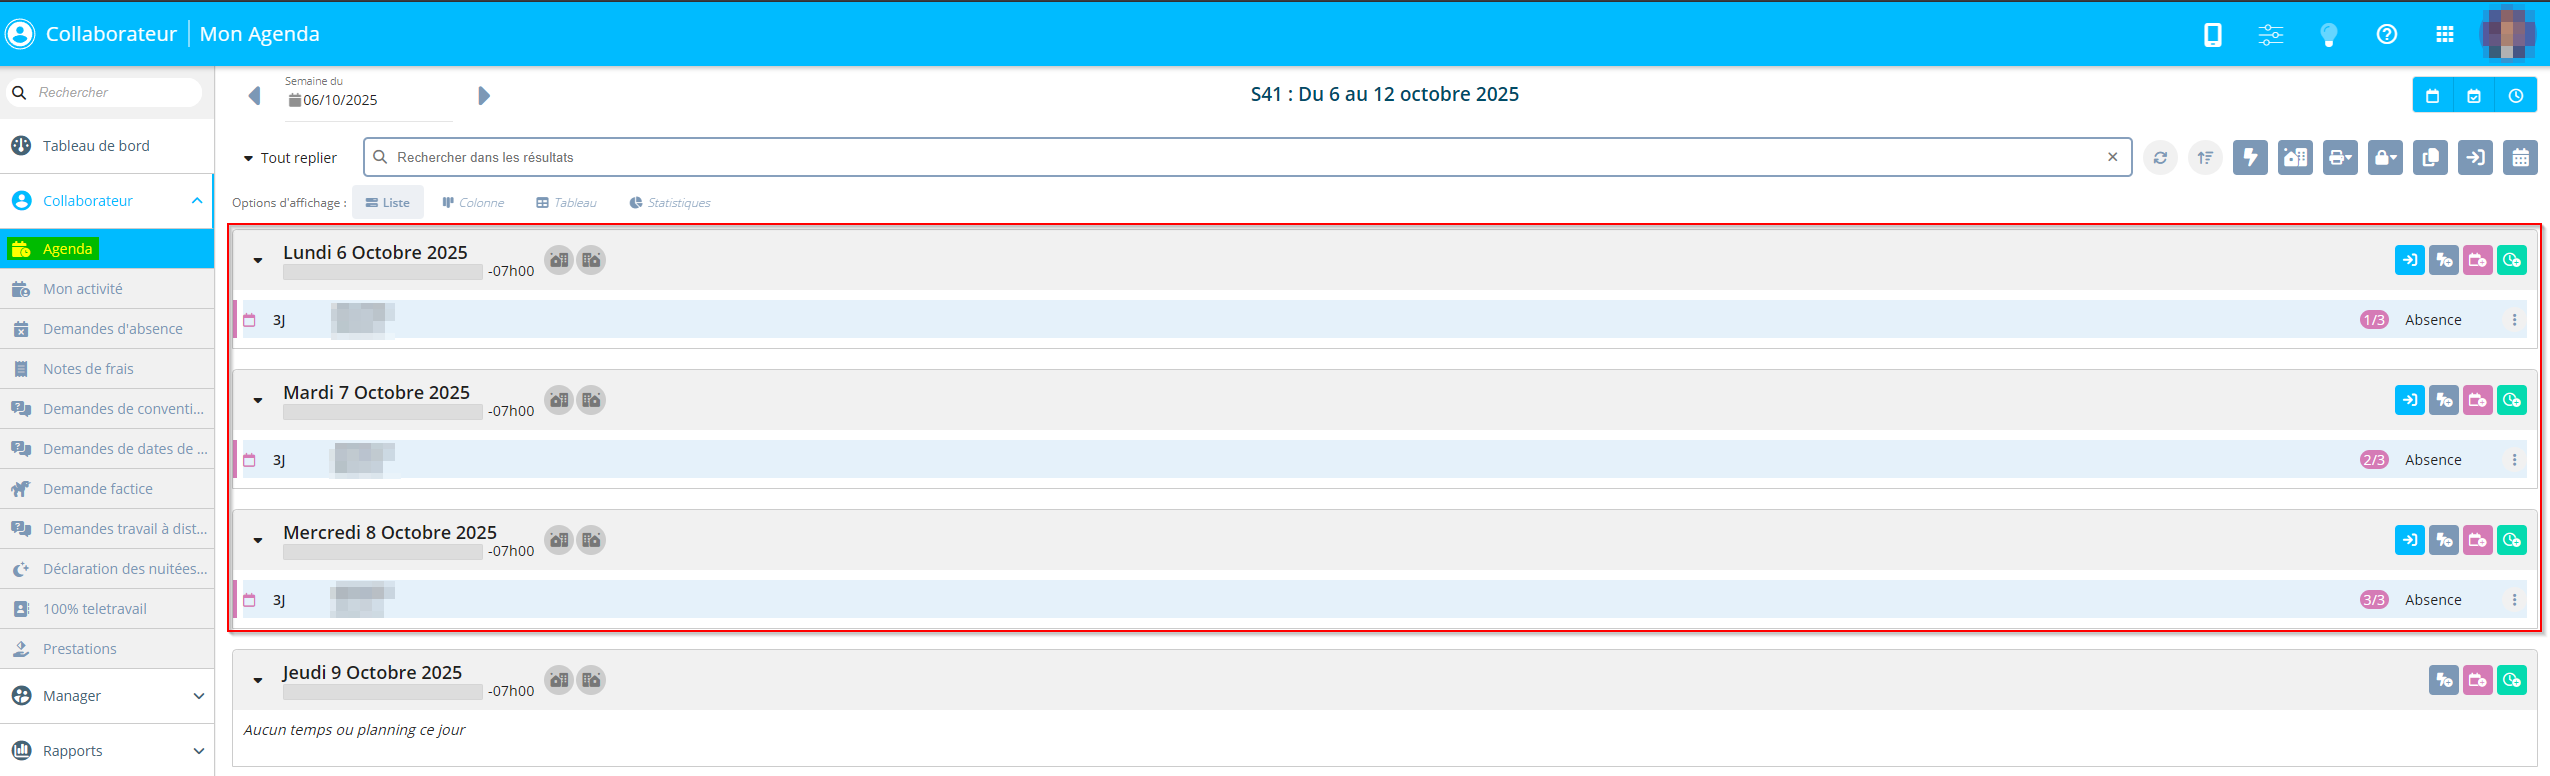Collapse the Lundi 6 Octobre 2025 section

coord(258,261)
